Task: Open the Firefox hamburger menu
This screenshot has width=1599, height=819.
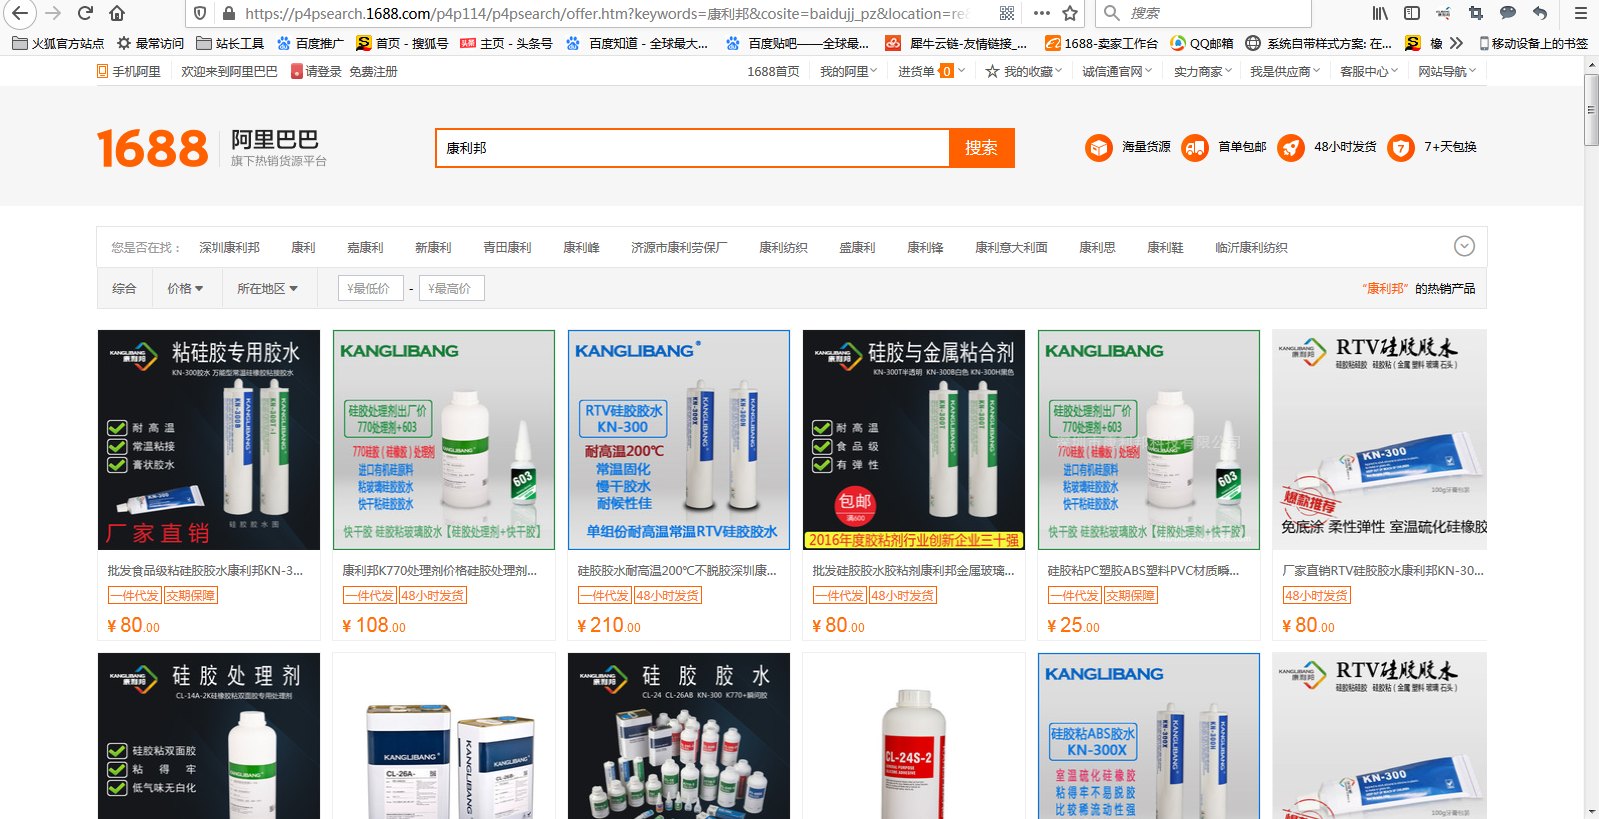Action: pyautogui.click(x=1581, y=13)
